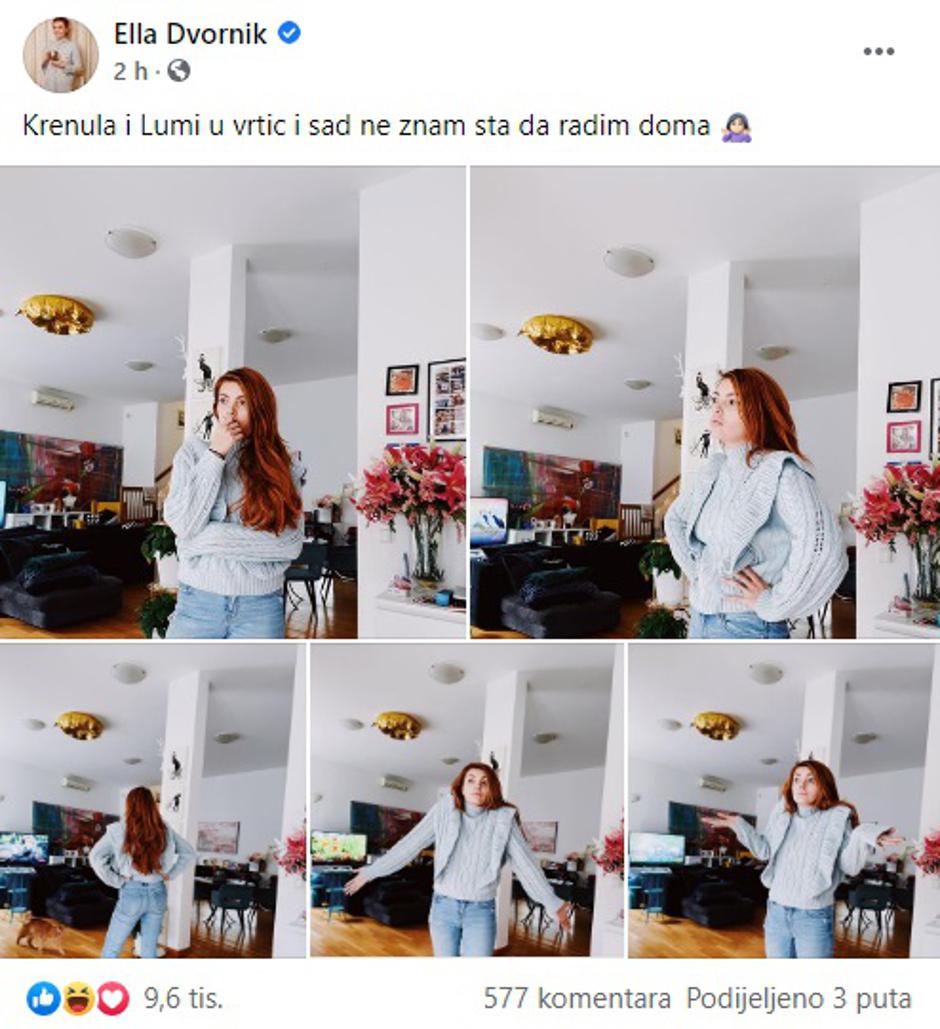This screenshot has height=1029, width=940.
Task: View the 9,6 tis. reactions list
Action: [x=183, y=999]
